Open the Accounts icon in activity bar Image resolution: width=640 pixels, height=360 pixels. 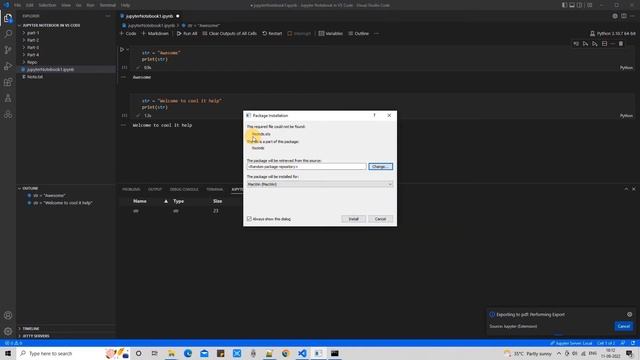[x=8, y=315]
